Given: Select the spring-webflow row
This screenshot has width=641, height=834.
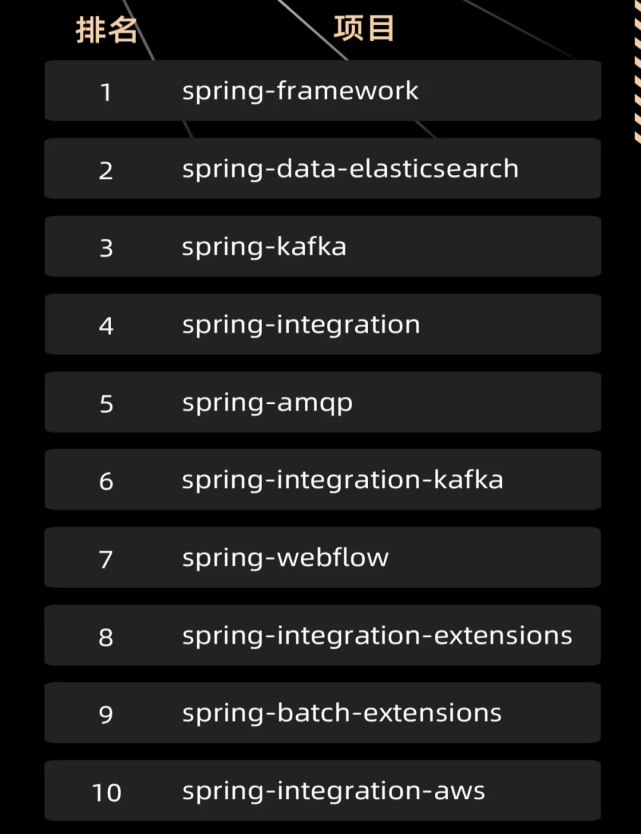Looking at the screenshot, I should pos(323,557).
